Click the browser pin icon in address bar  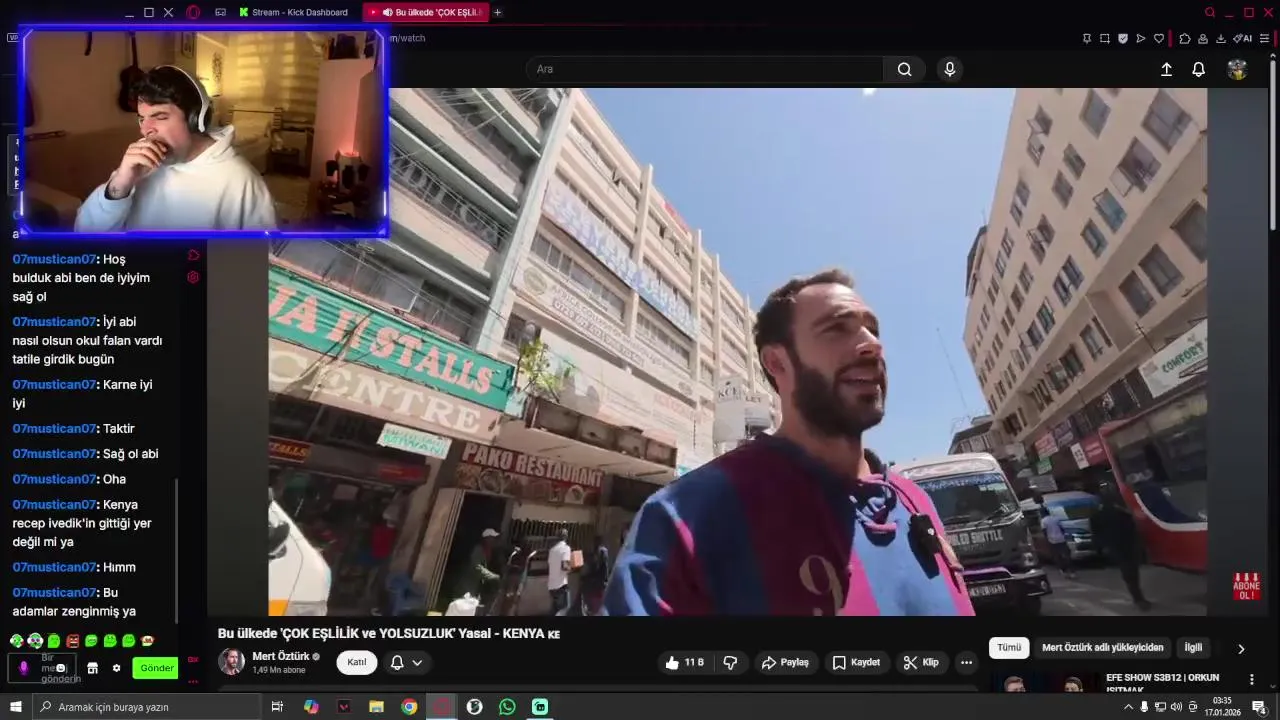[x=1087, y=38]
